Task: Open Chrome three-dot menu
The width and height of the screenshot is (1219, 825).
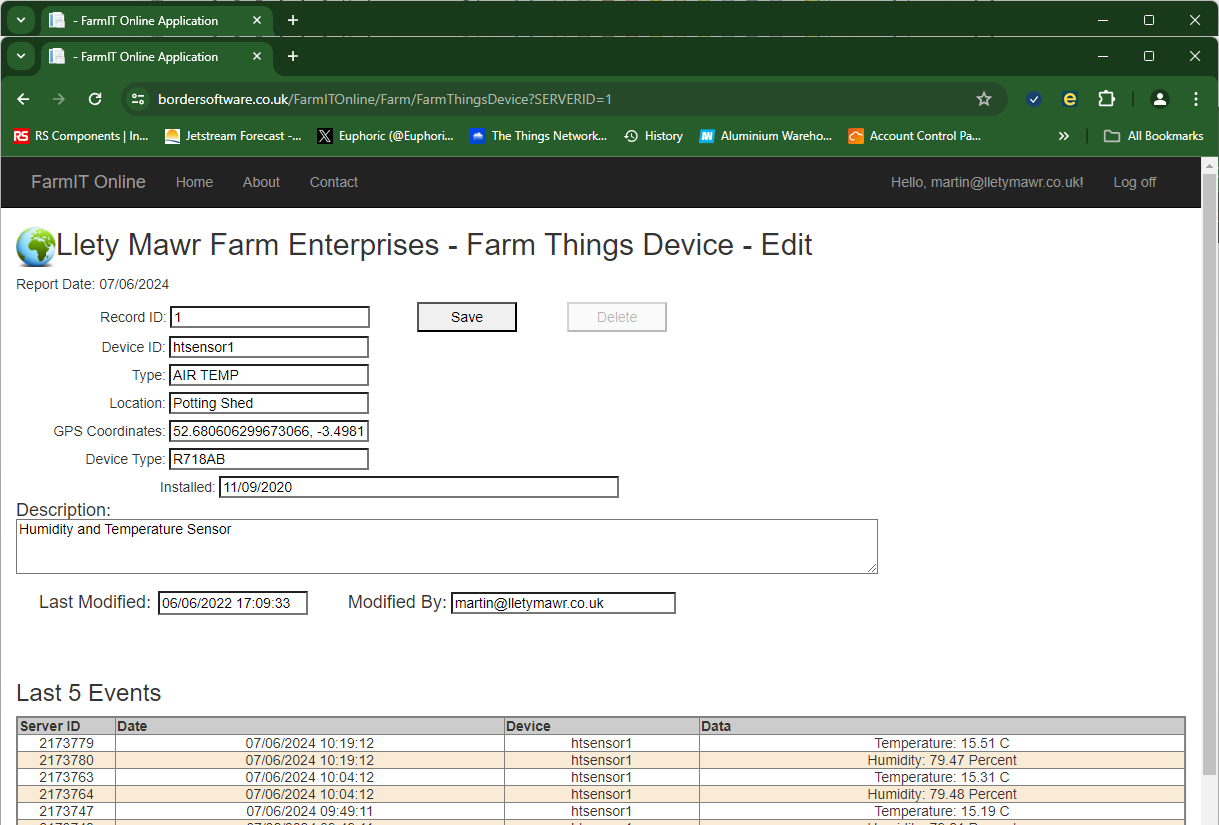Action: coord(1196,99)
